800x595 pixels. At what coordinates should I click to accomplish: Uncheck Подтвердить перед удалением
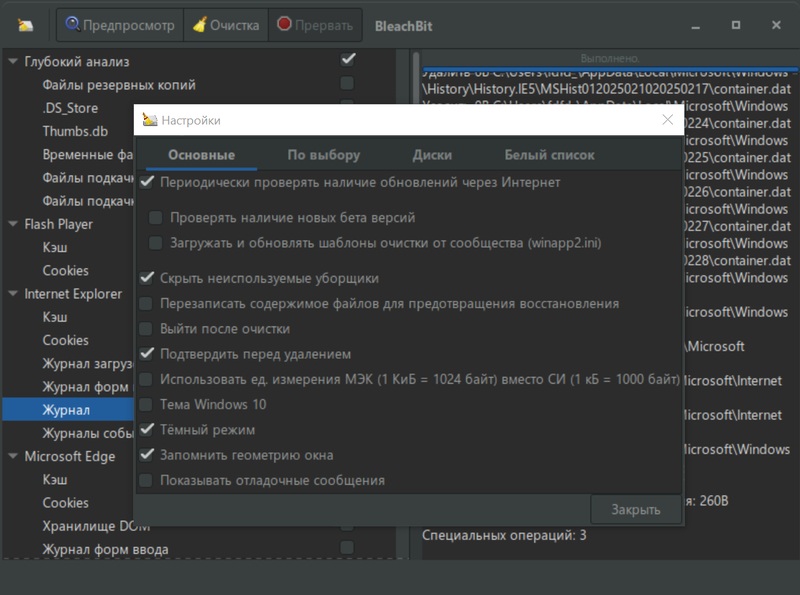(148, 354)
